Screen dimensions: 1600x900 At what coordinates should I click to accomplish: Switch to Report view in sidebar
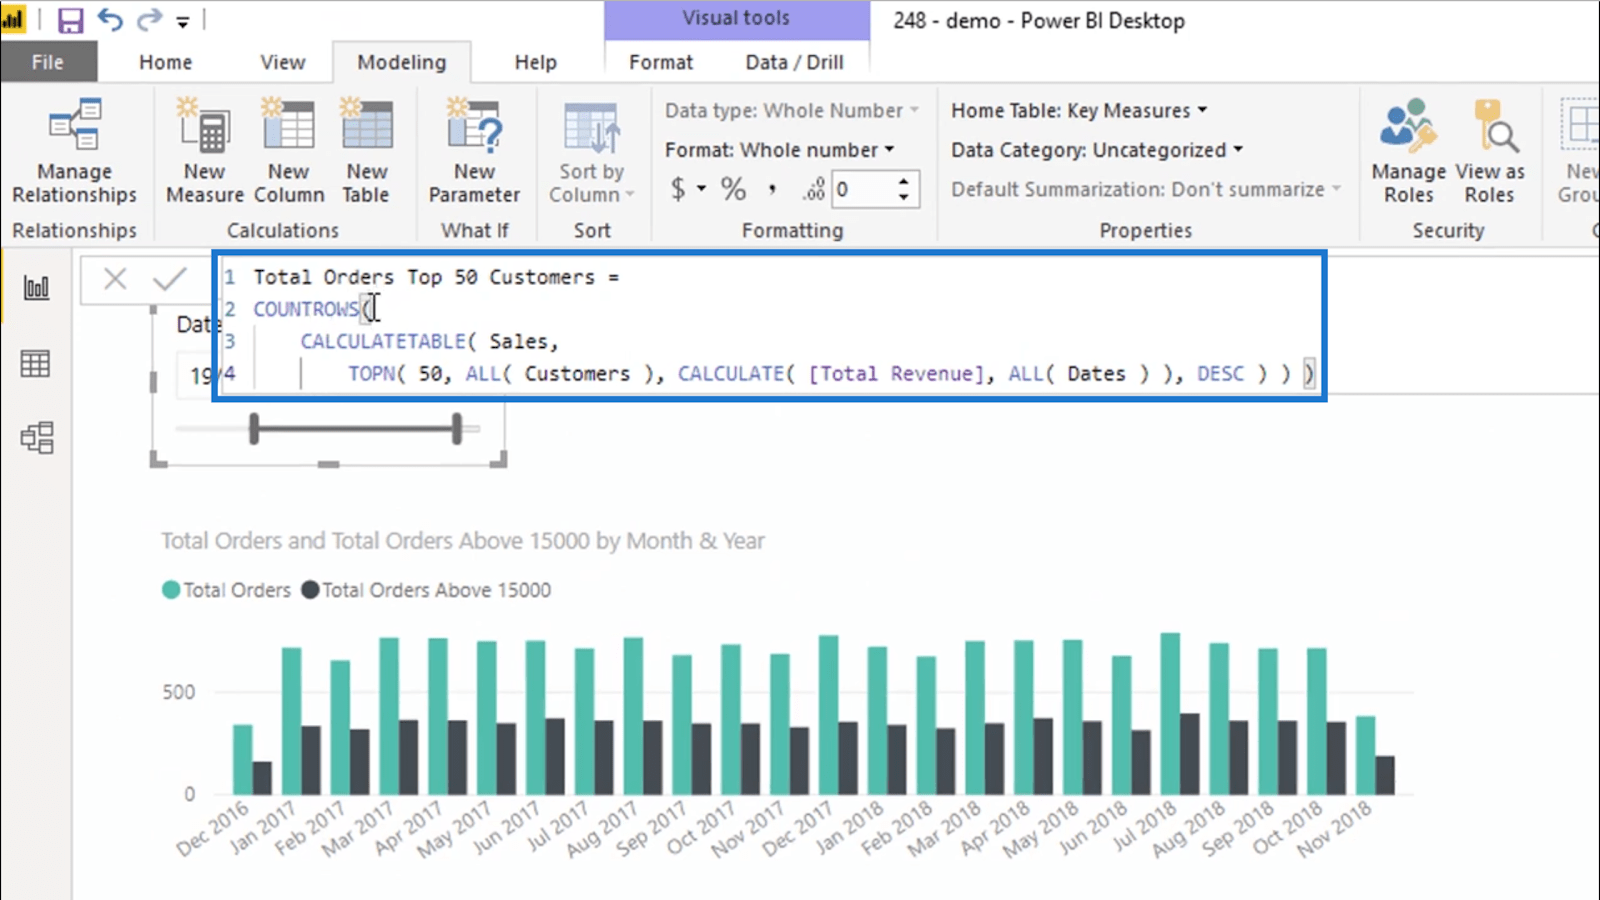(x=36, y=288)
